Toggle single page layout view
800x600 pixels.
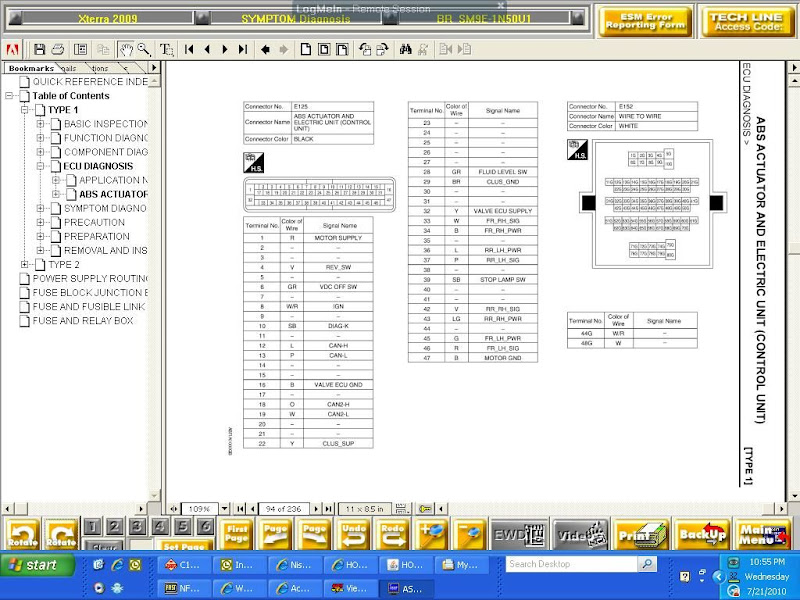[x=306, y=49]
